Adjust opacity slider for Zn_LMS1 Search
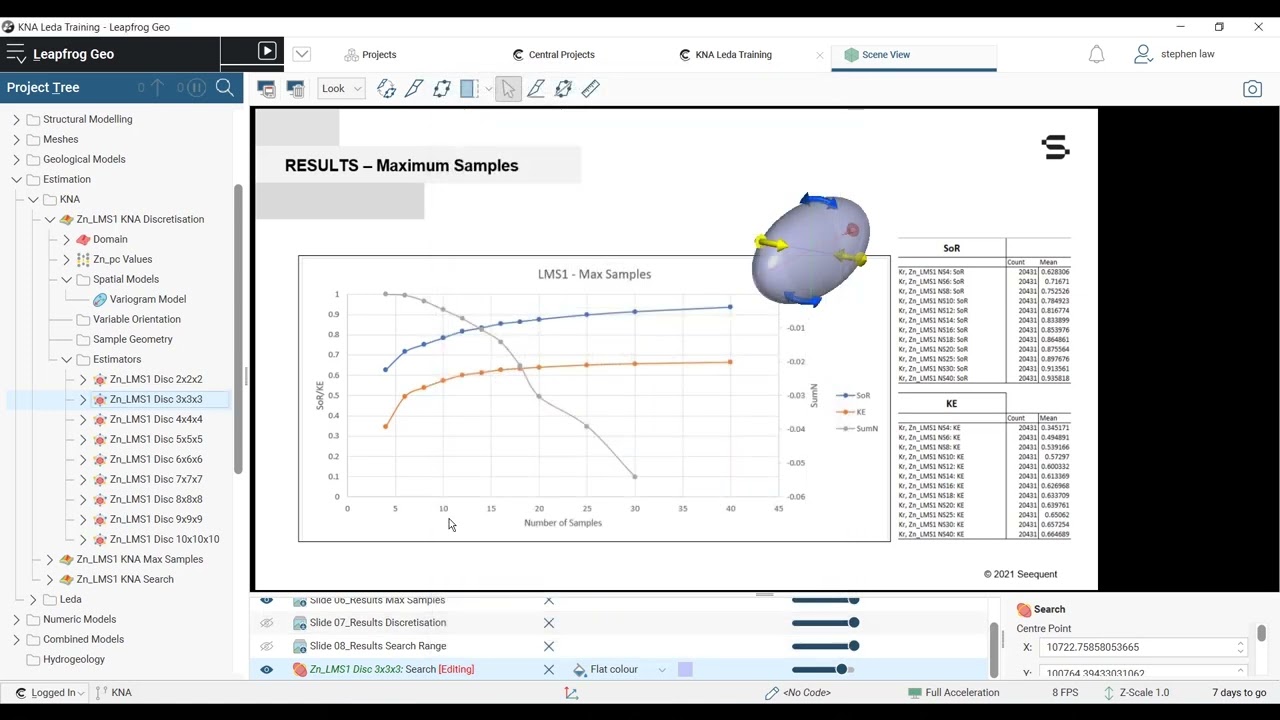1280x720 pixels. [825, 669]
